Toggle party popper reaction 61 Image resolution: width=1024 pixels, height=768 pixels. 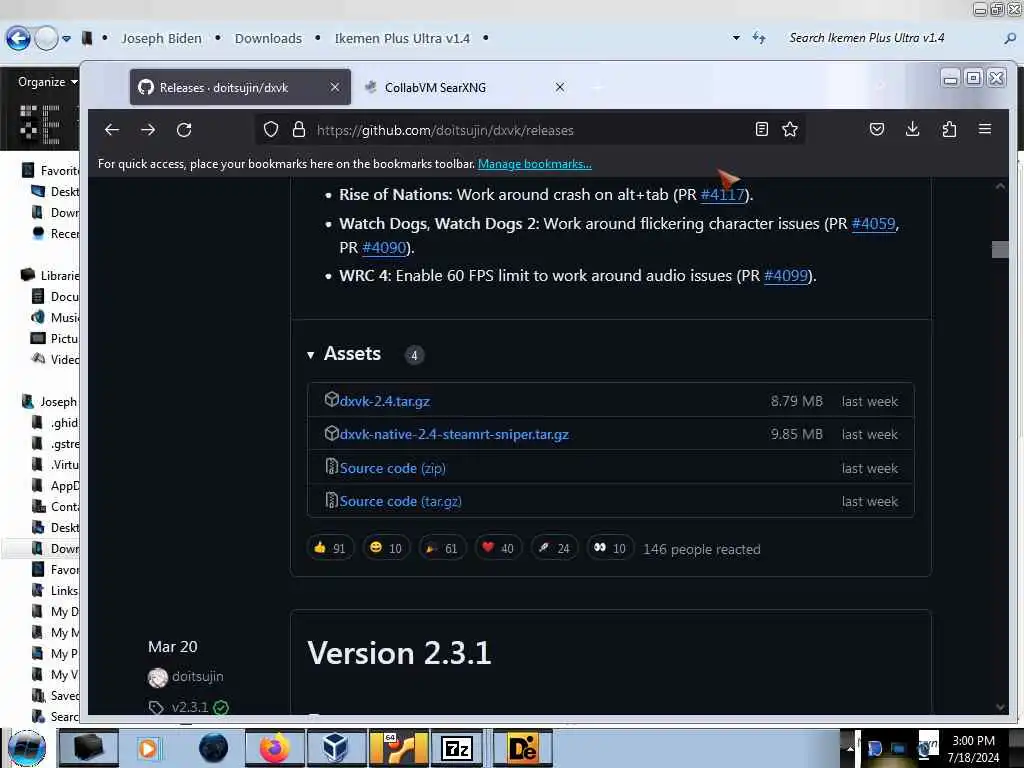pos(442,548)
